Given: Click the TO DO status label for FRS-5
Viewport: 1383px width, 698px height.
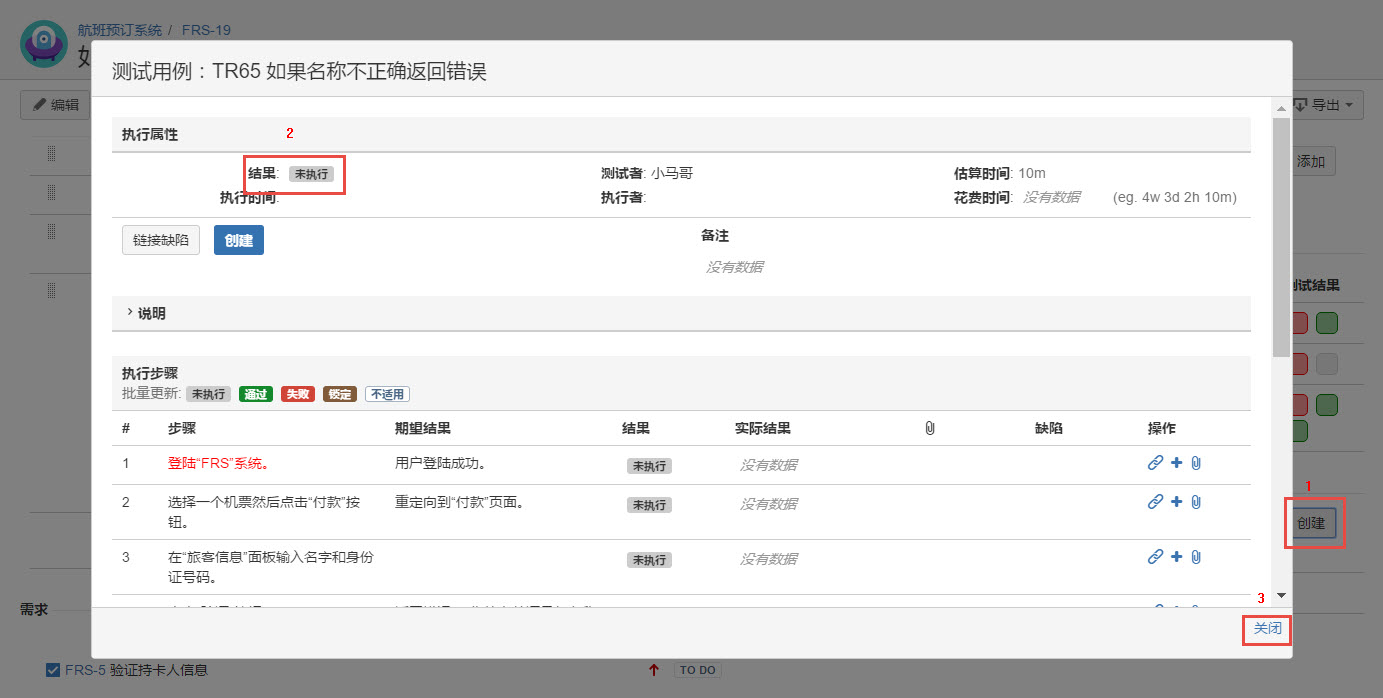Looking at the screenshot, I should tap(698, 670).
